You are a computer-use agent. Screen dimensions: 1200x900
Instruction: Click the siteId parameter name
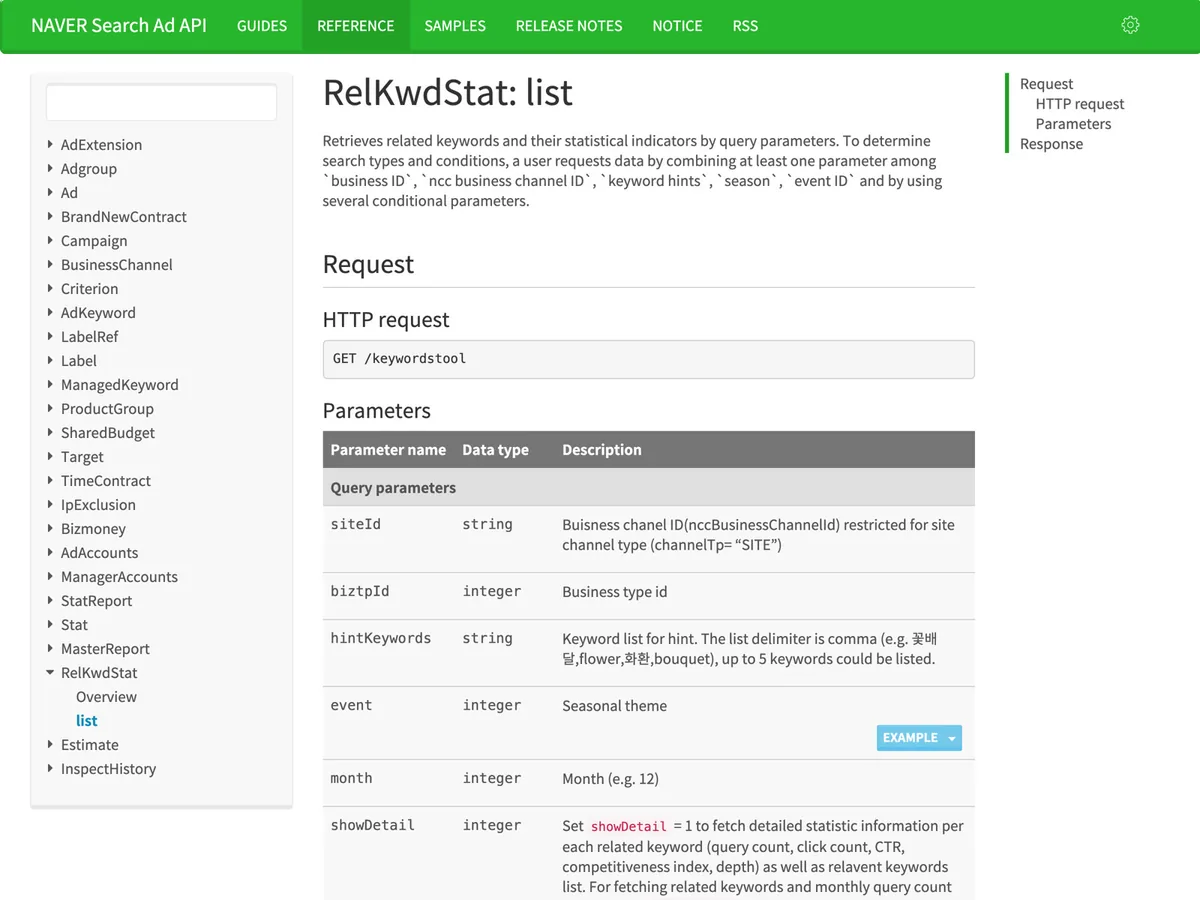pyautogui.click(x=356, y=524)
